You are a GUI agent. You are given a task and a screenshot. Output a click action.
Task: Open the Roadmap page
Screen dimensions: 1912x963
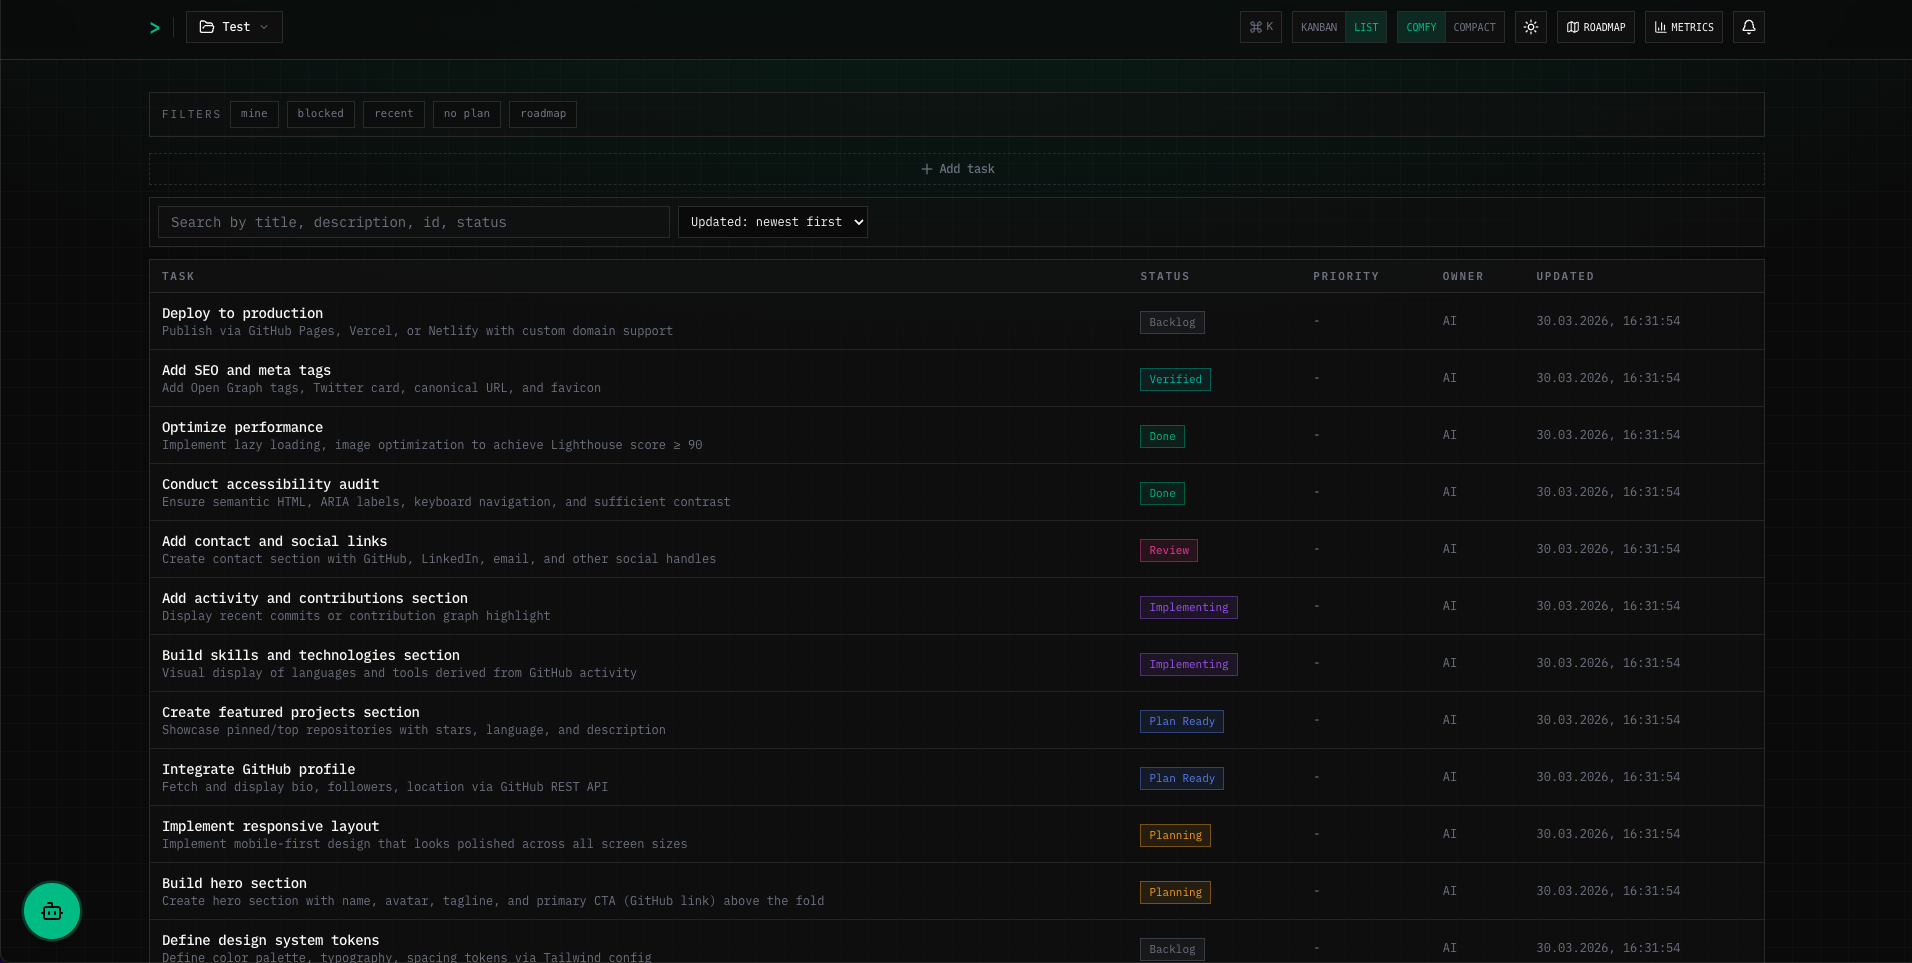1596,27
